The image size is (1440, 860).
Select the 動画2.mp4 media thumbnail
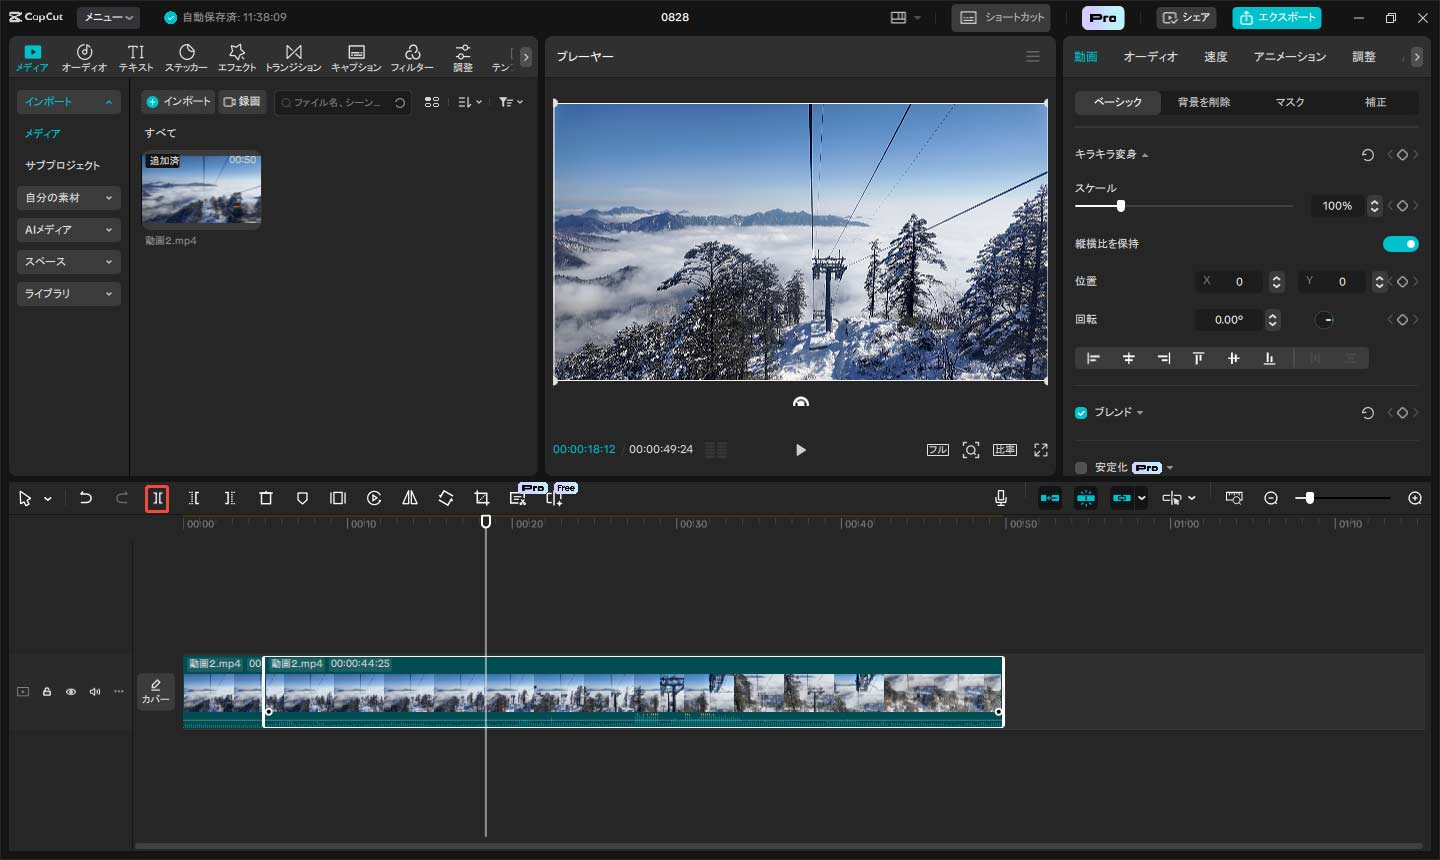click(x=201, y=189)
